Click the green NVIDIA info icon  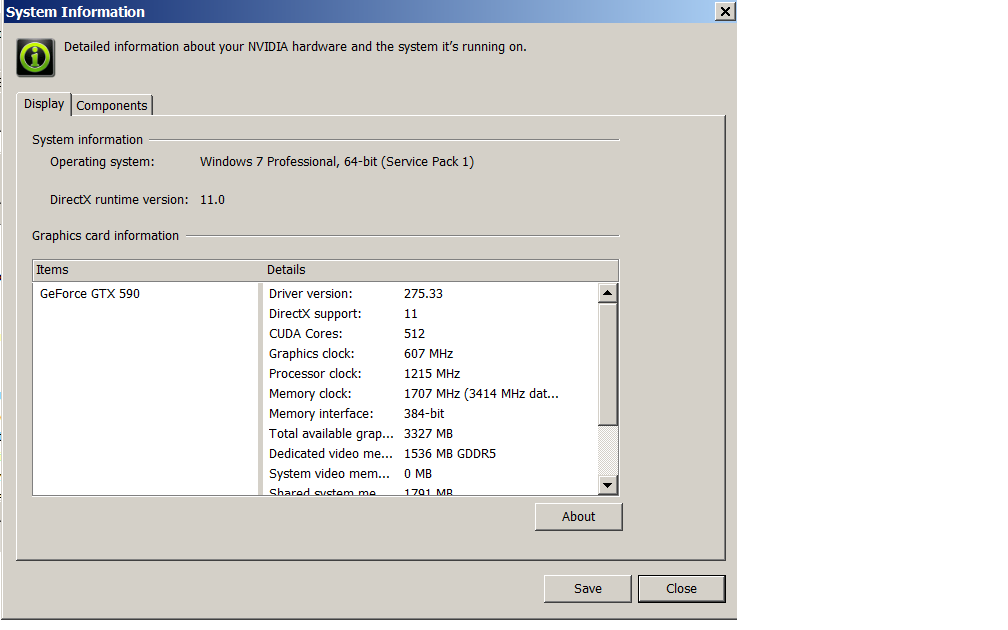click(x=35, y=57)
